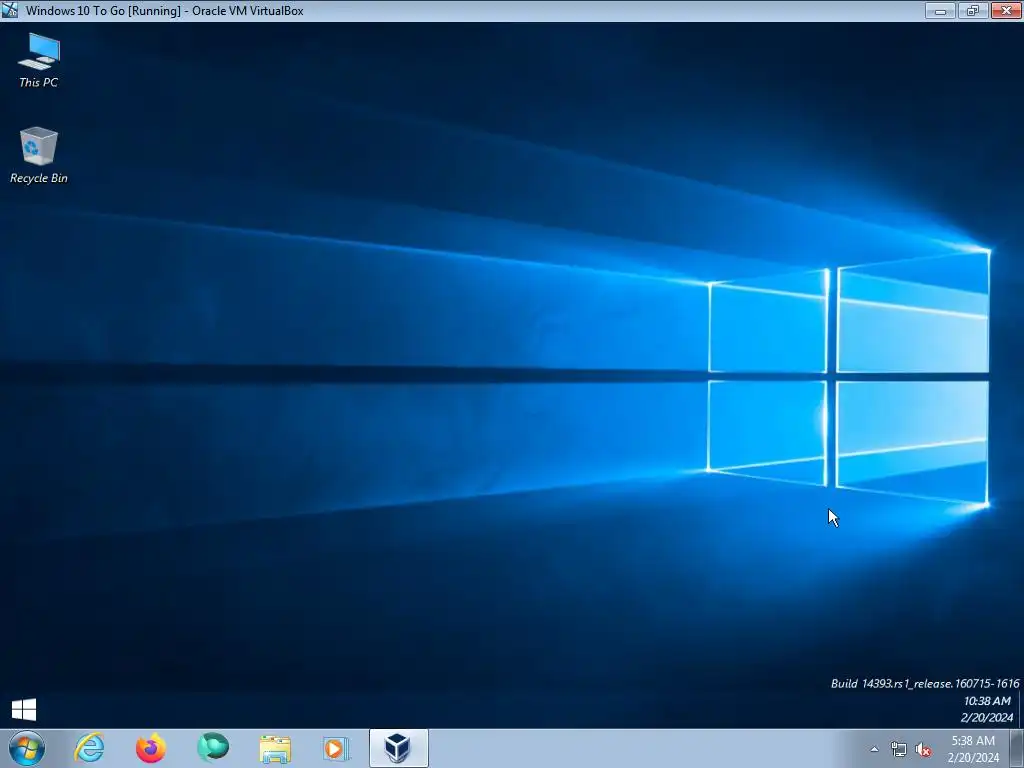This screenshot has width=1024, height=768.
Task: Launch Internet Explorer from the taskbar
Action: coord(89,748)
